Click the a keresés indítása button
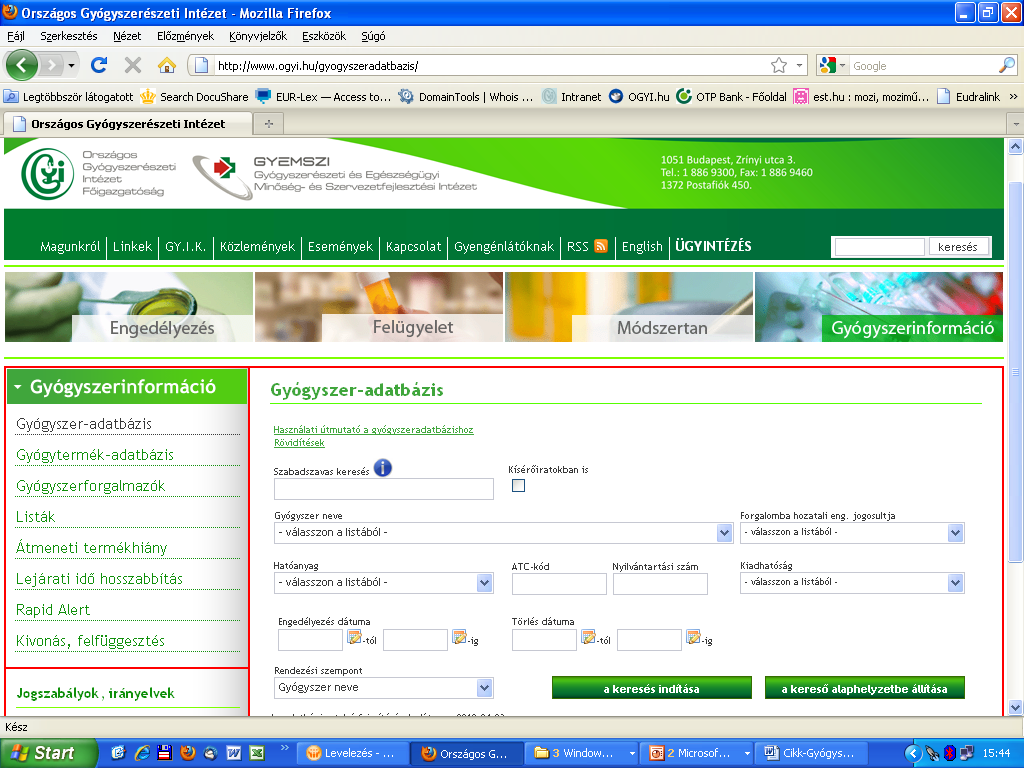 click(652, 688)
